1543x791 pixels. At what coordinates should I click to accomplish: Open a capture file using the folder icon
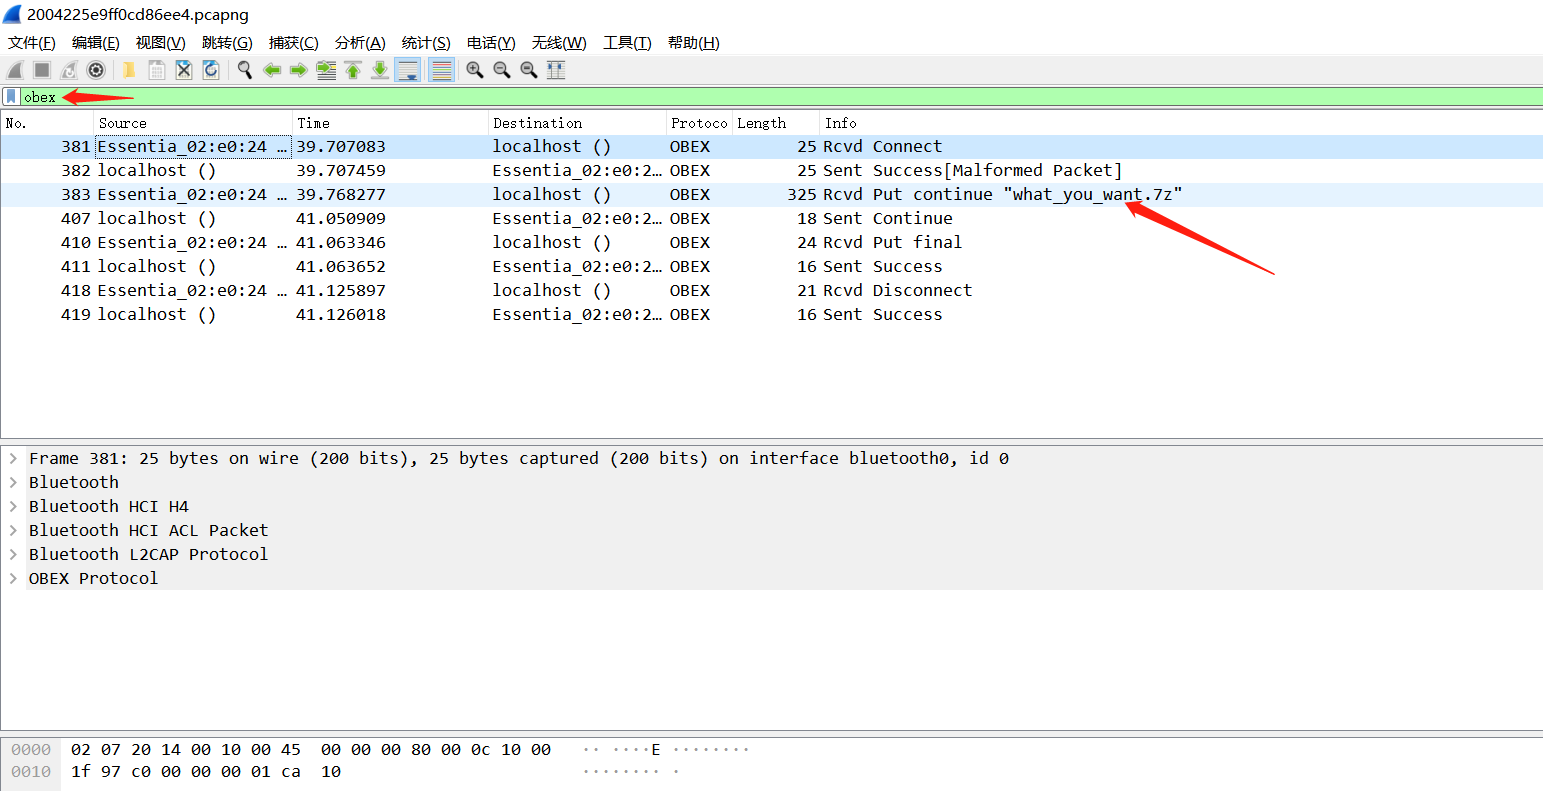128,70
